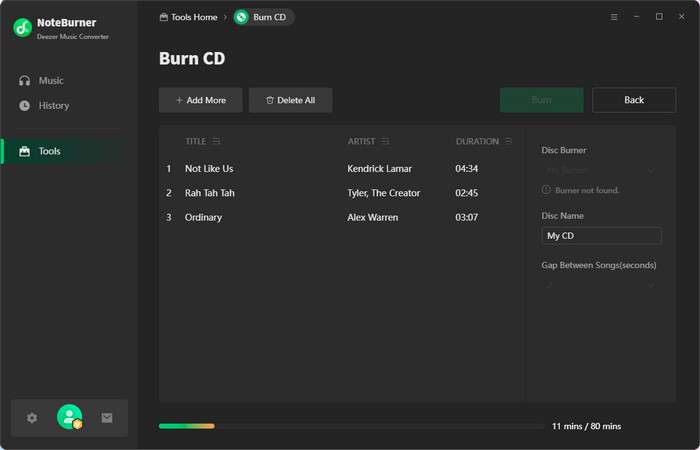
Task: Click the plus icon in Add More
Action: (179, 100)
